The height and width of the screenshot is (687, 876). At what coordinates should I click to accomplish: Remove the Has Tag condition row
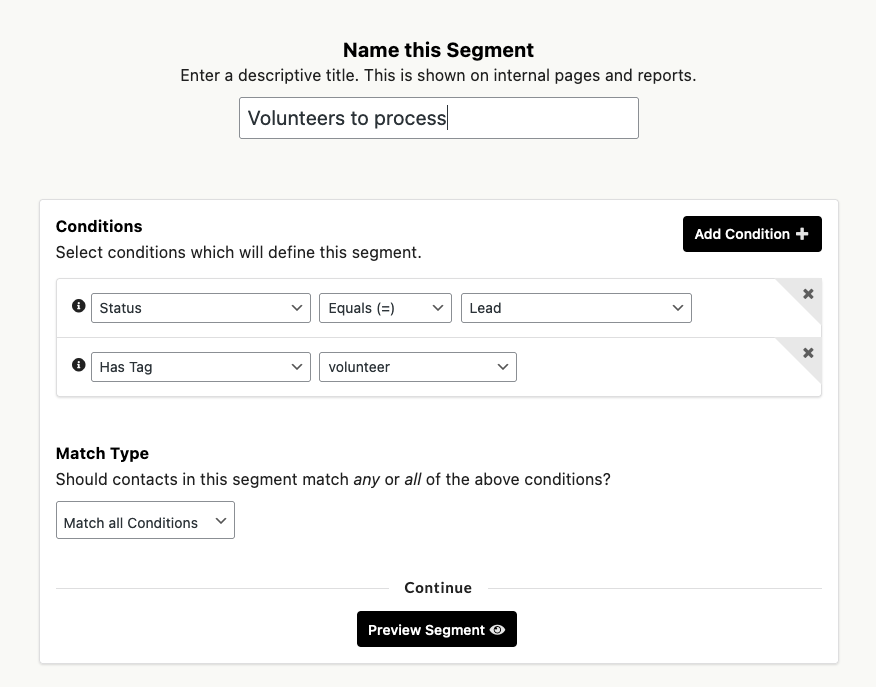click(x=808, y=353)
